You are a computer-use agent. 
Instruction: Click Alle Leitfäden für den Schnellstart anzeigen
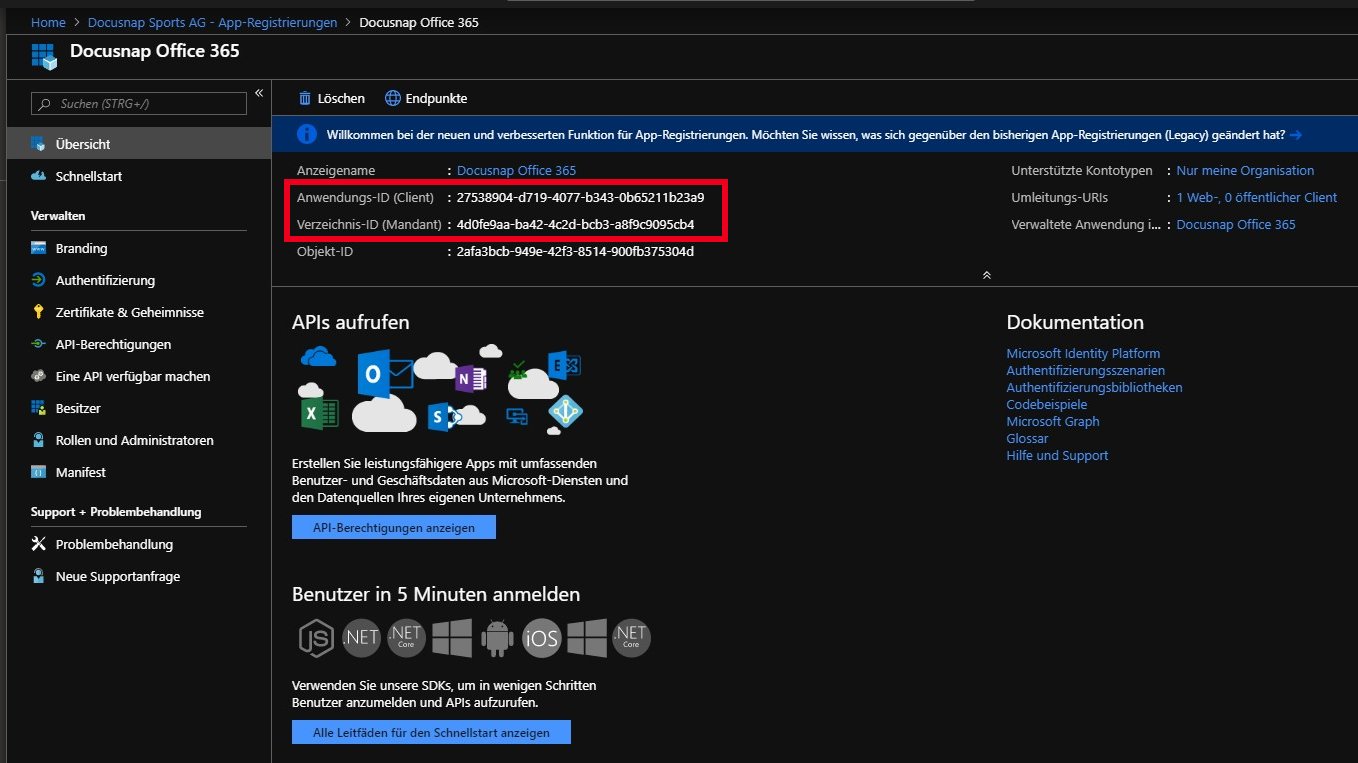[x=431, y=732]
